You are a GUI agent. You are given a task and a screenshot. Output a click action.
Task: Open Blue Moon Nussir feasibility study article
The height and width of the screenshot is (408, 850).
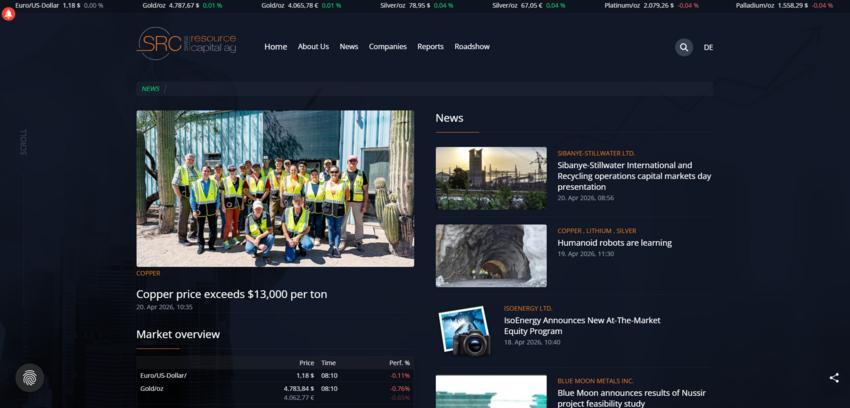tap(632, 398)
